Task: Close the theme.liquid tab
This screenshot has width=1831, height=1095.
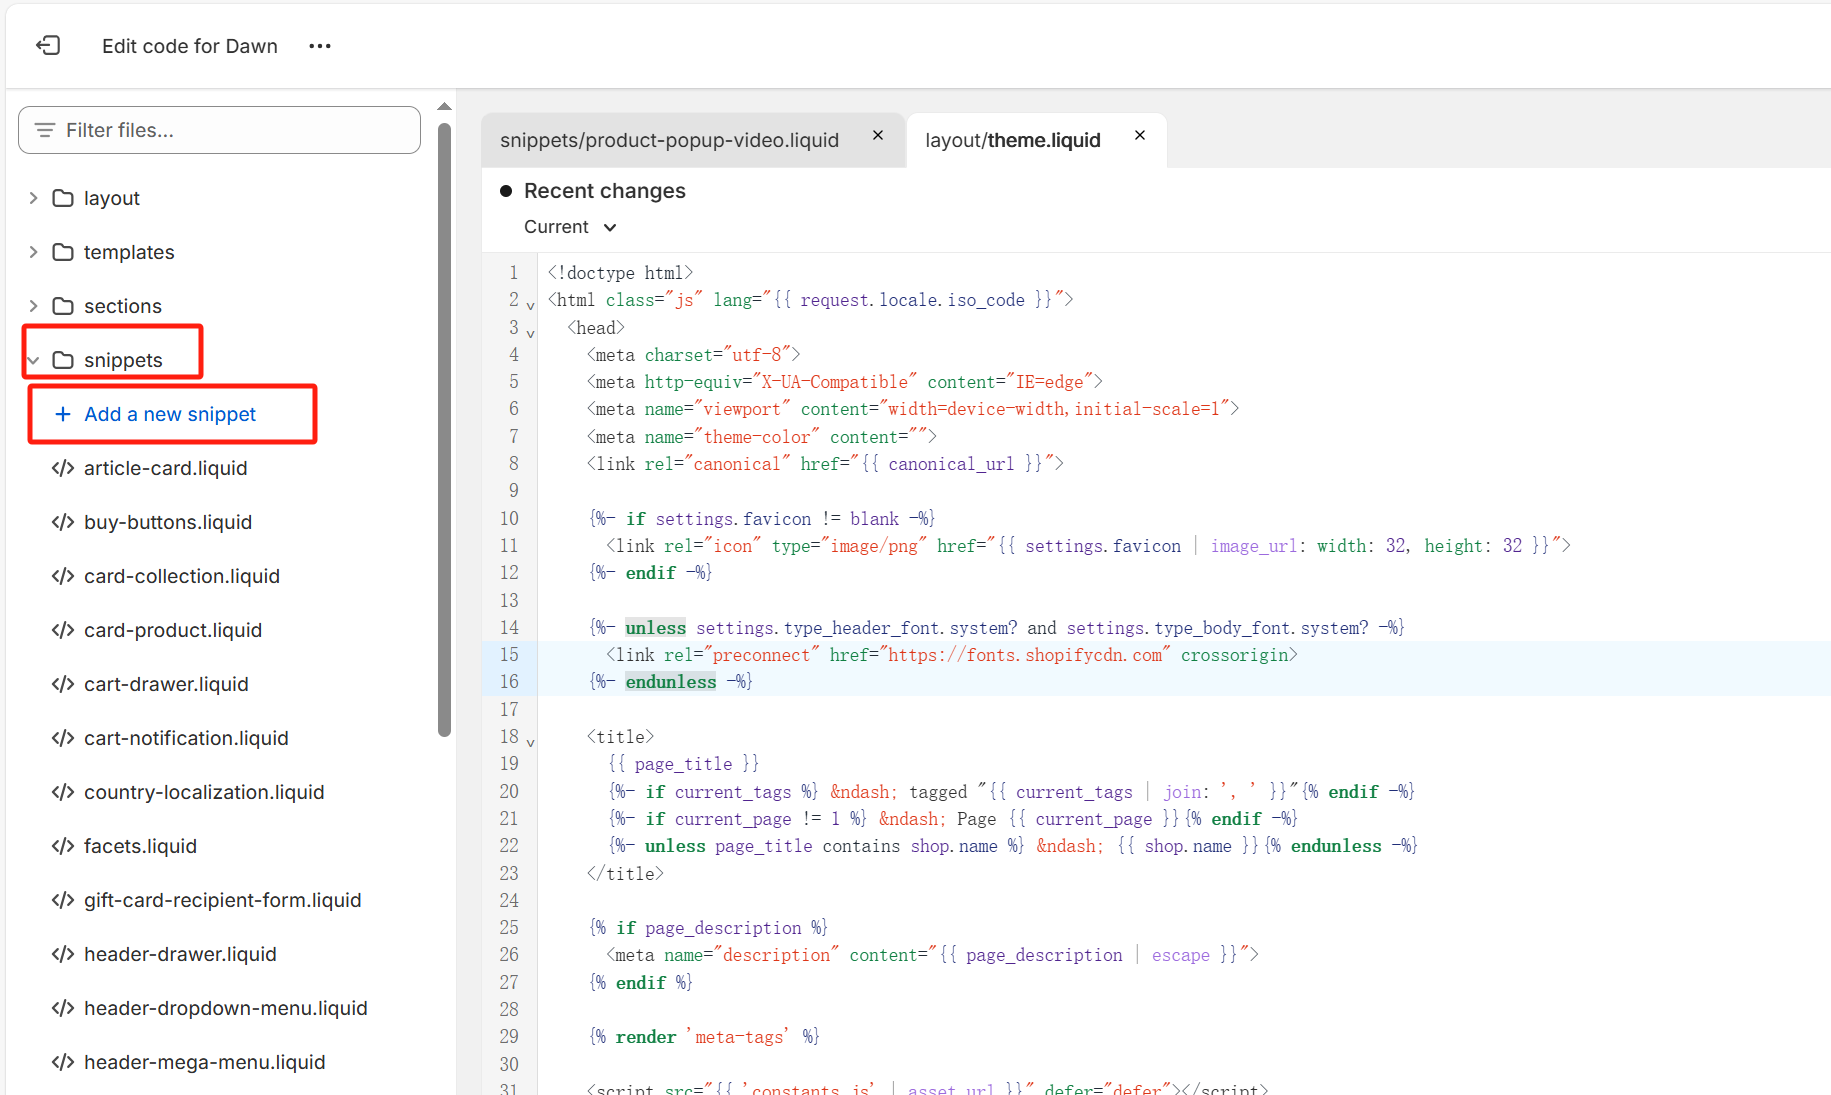Action: point(1140,135)
